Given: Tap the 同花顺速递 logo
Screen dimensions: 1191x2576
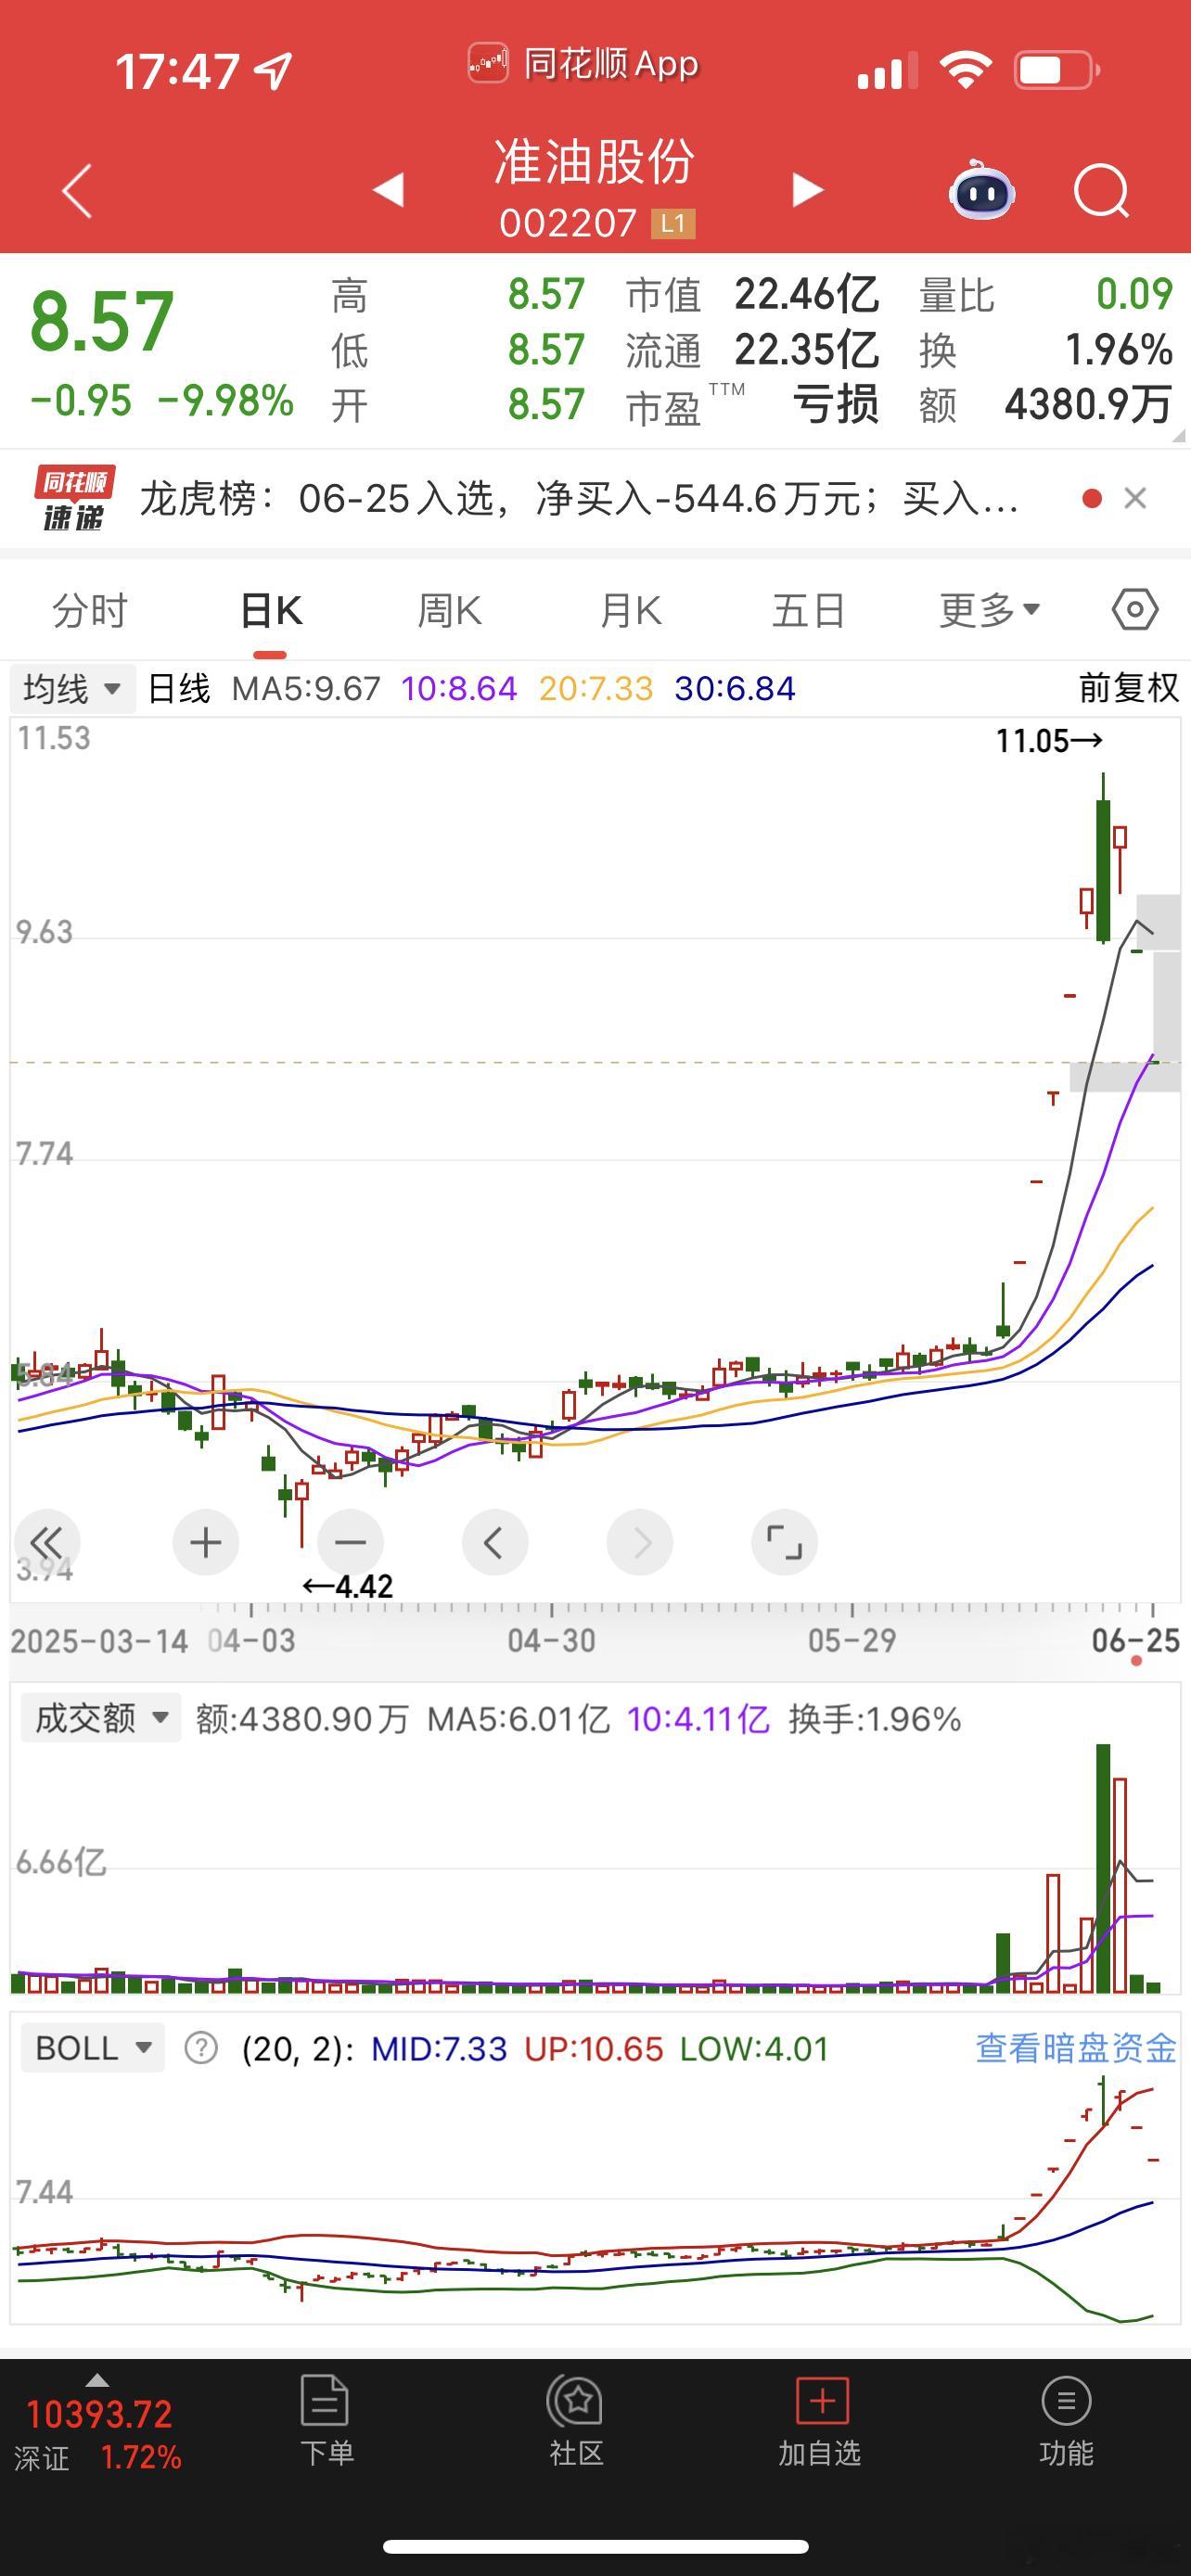Looking at the screenshot, I should tap(73, 498).
